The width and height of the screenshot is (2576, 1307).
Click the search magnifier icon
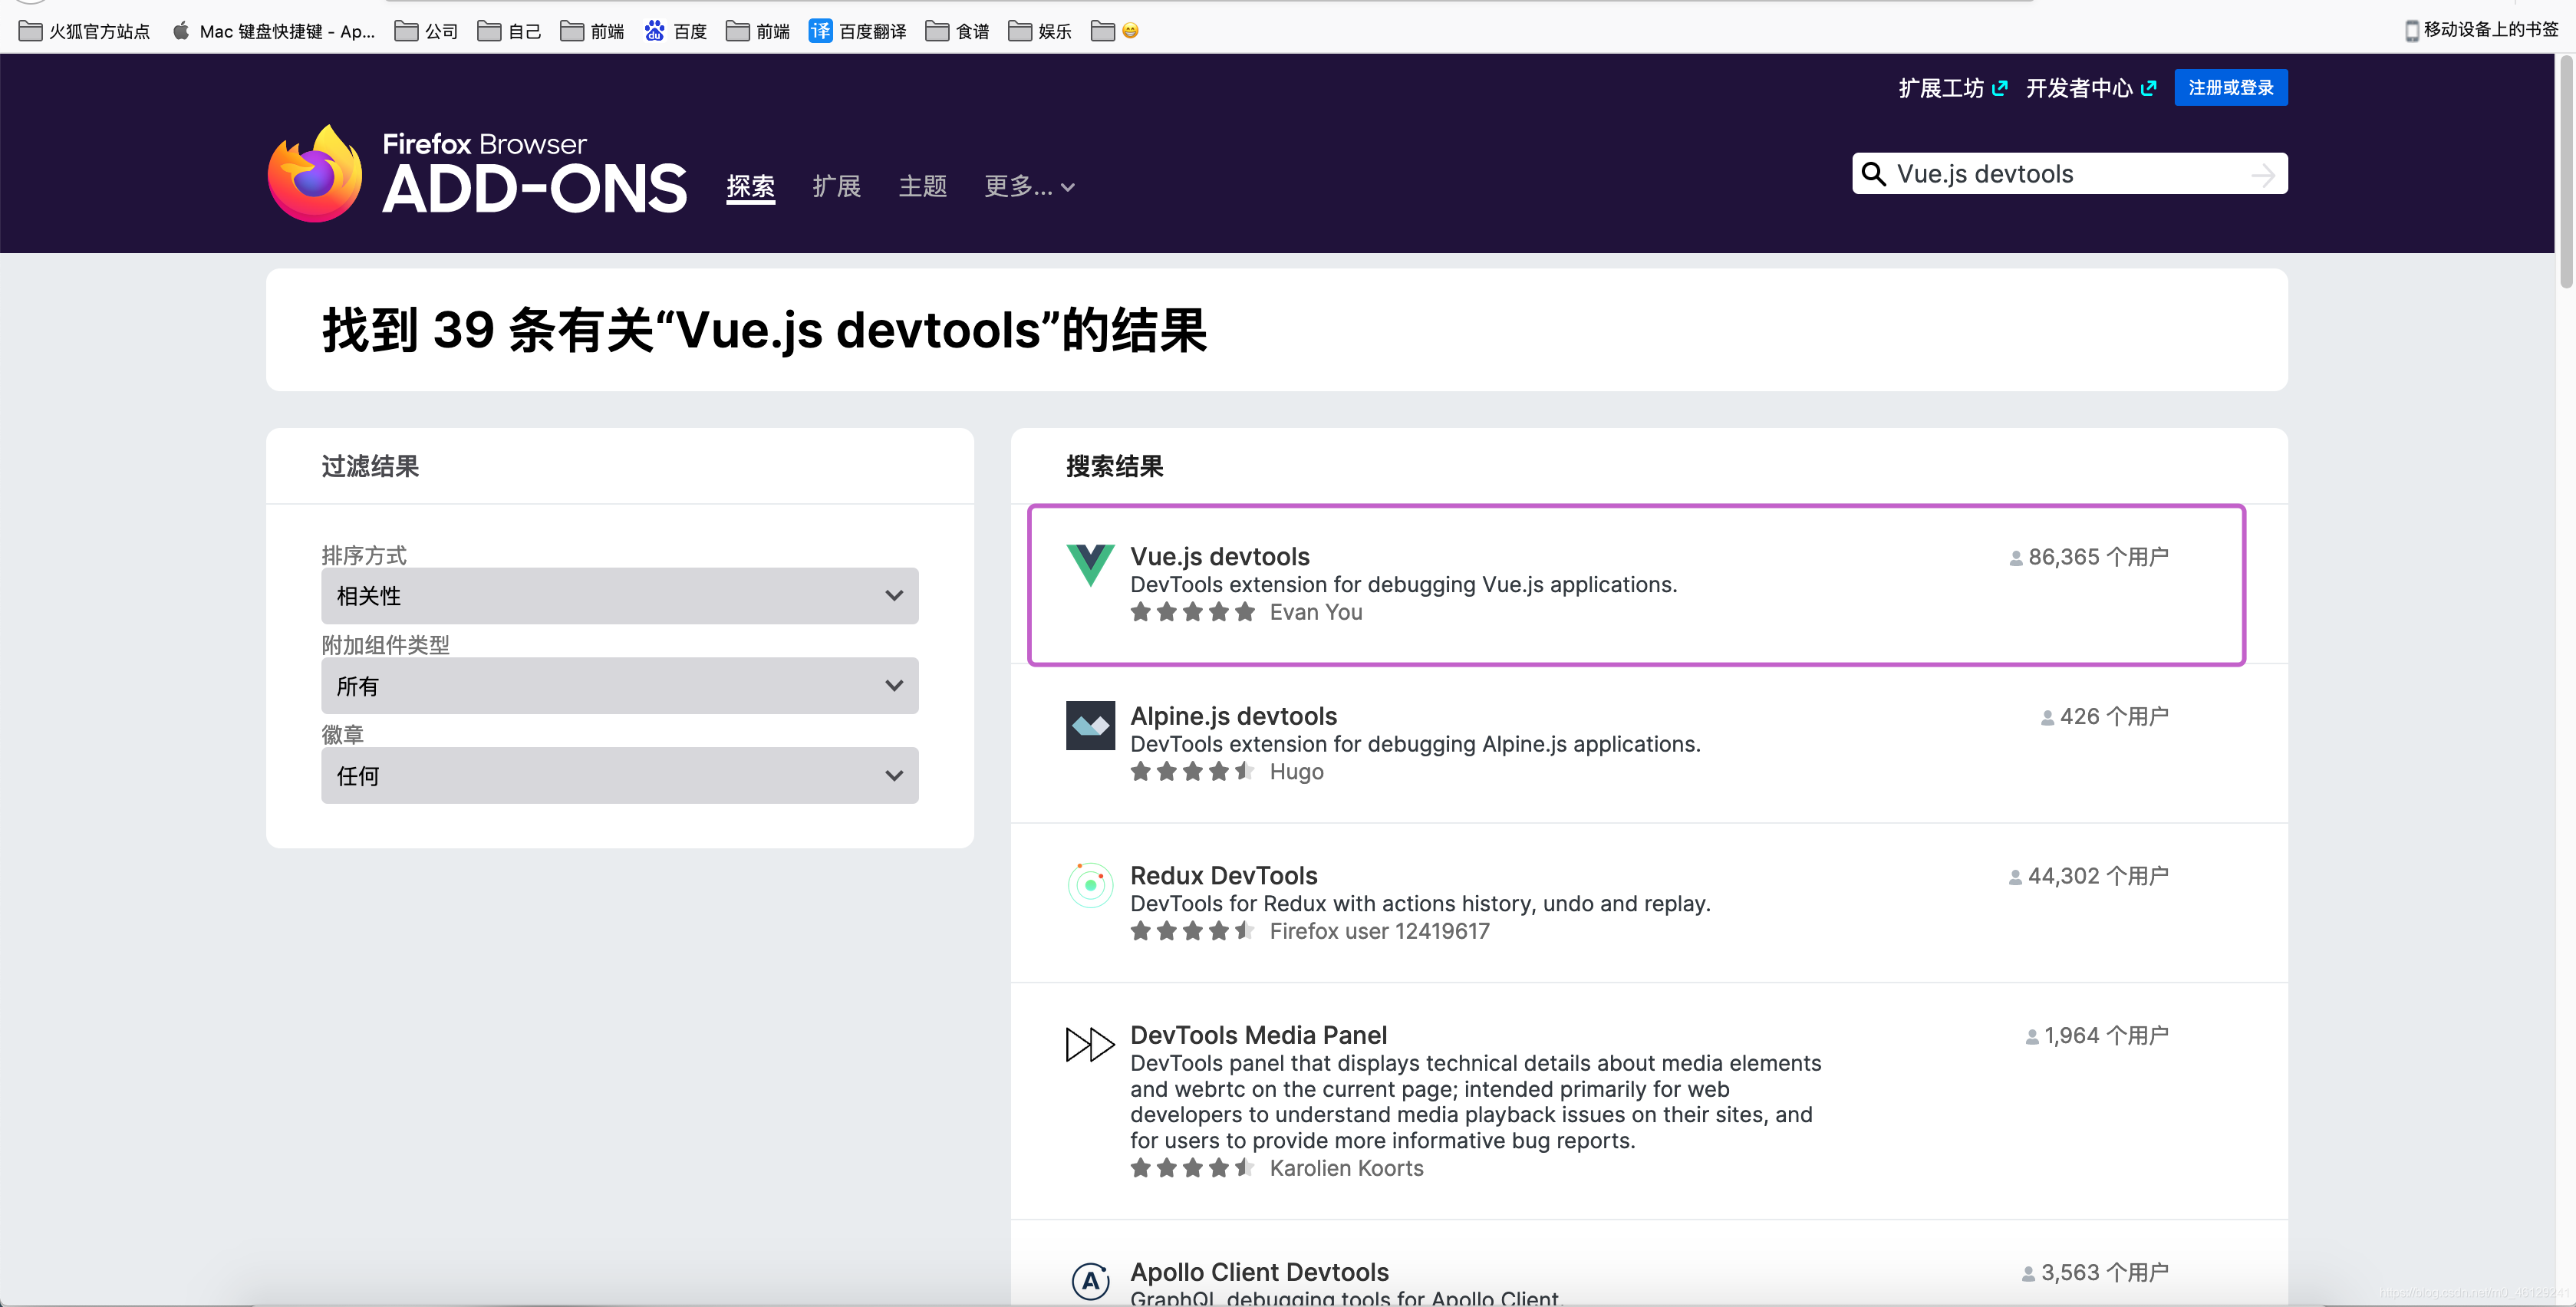pos(1873,174)
